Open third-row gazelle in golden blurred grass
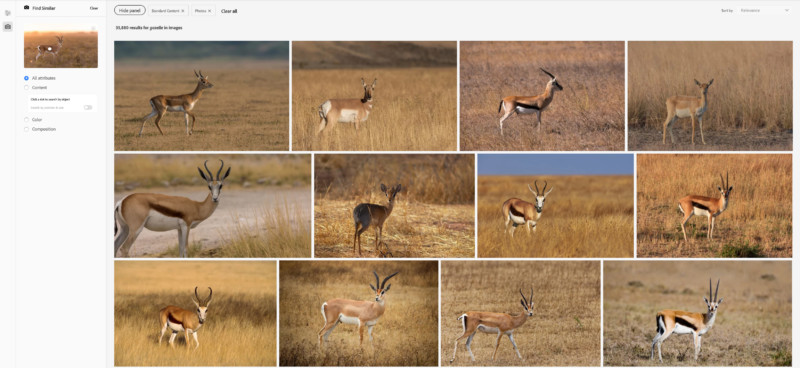 195,313
